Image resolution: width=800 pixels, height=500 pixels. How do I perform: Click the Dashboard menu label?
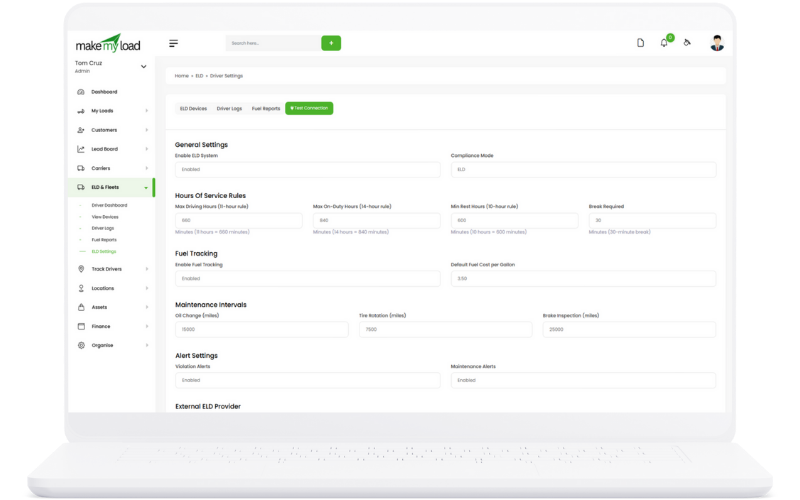[104, 92]
